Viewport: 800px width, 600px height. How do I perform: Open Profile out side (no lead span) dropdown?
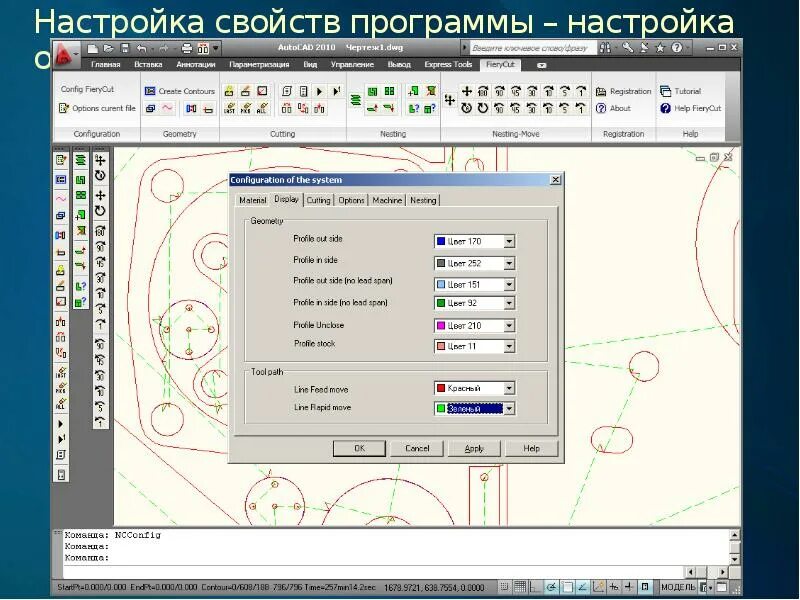pos(509,285)
